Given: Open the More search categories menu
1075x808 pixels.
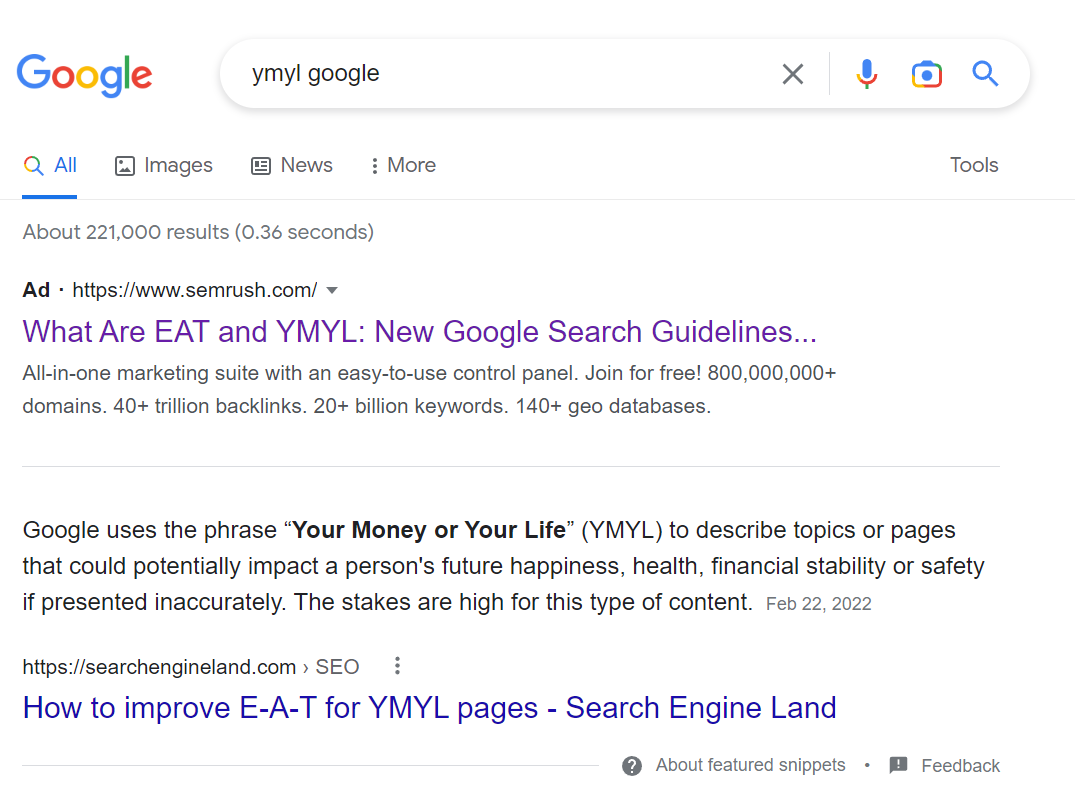Looking at the screenshot, I should point(403,165).
